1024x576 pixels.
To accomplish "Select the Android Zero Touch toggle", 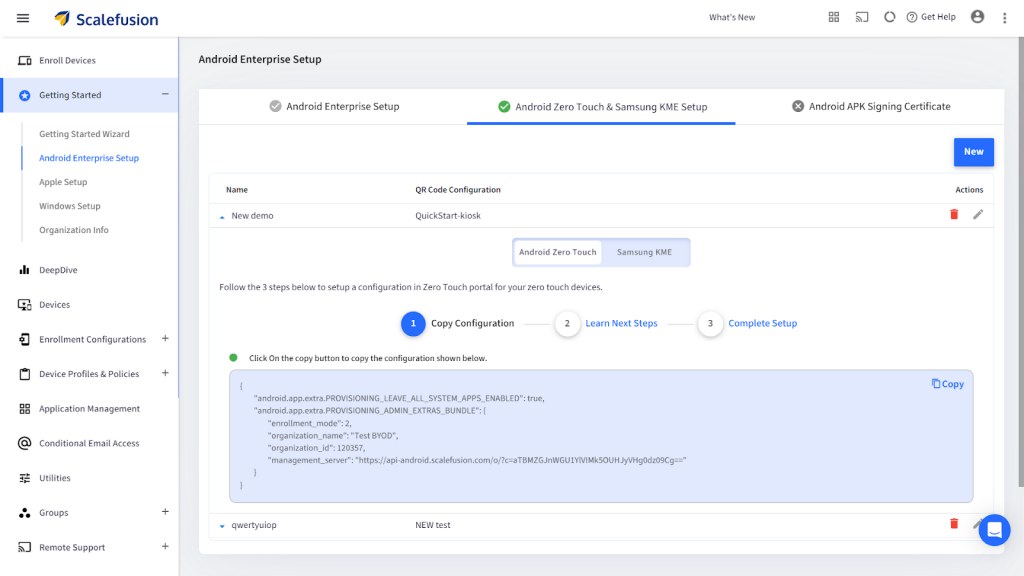I will (x=558, y=252).
